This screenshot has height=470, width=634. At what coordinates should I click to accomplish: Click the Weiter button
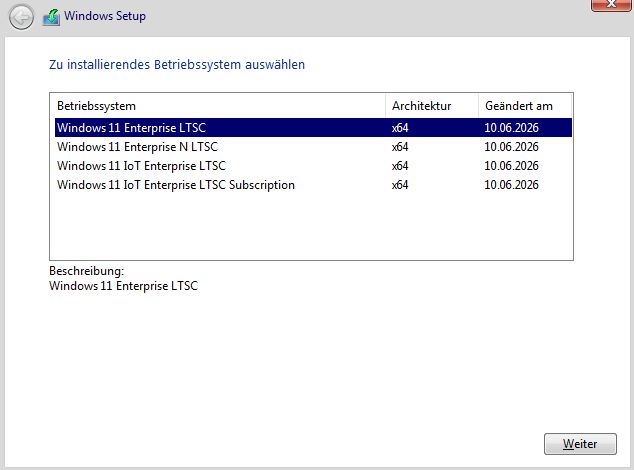(580, 444)
